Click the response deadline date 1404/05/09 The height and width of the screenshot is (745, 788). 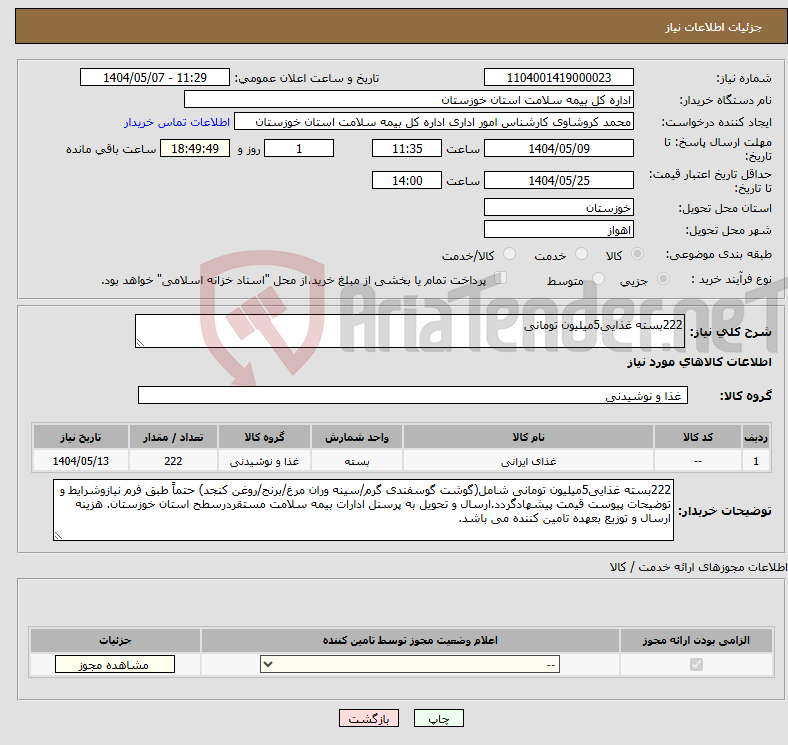558,148
